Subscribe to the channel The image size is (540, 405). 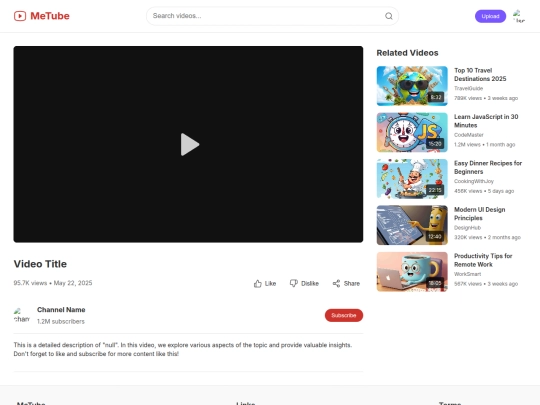pos(344,315)
